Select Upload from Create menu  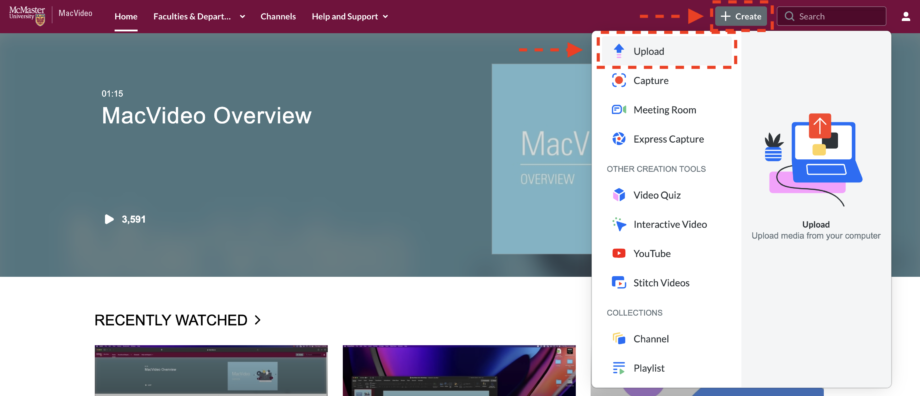[x=666, y=51]
